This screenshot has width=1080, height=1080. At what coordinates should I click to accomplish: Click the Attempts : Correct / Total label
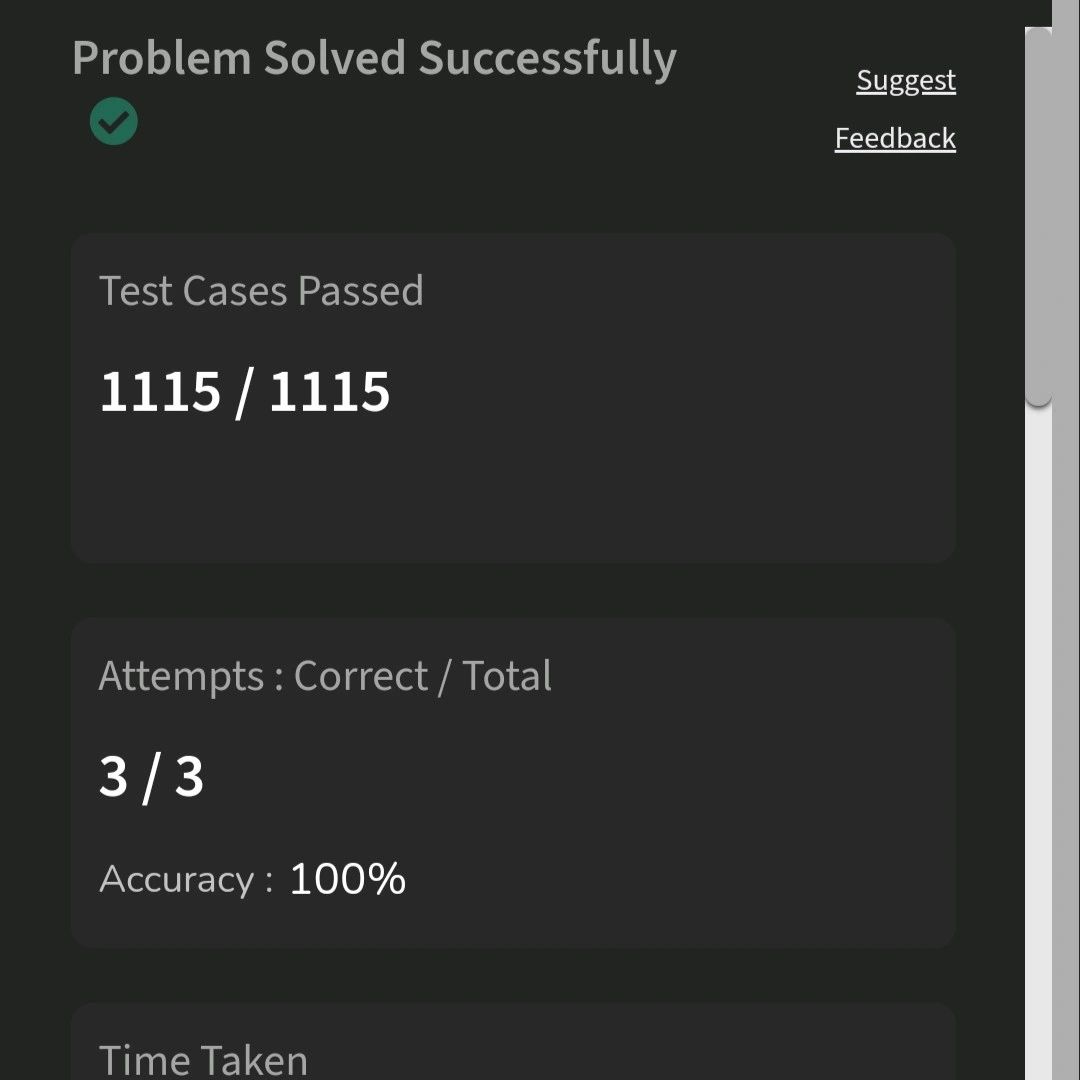pos(325,676)
